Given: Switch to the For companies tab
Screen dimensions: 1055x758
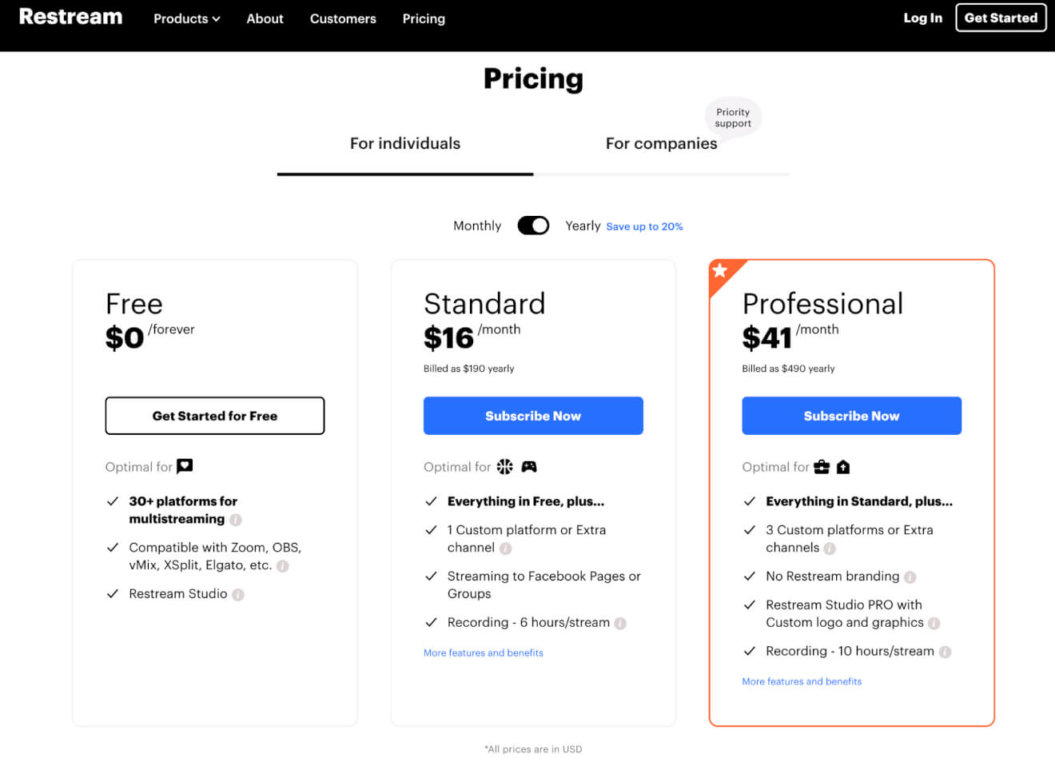Looking at the screenshot, I should (661, 143).
